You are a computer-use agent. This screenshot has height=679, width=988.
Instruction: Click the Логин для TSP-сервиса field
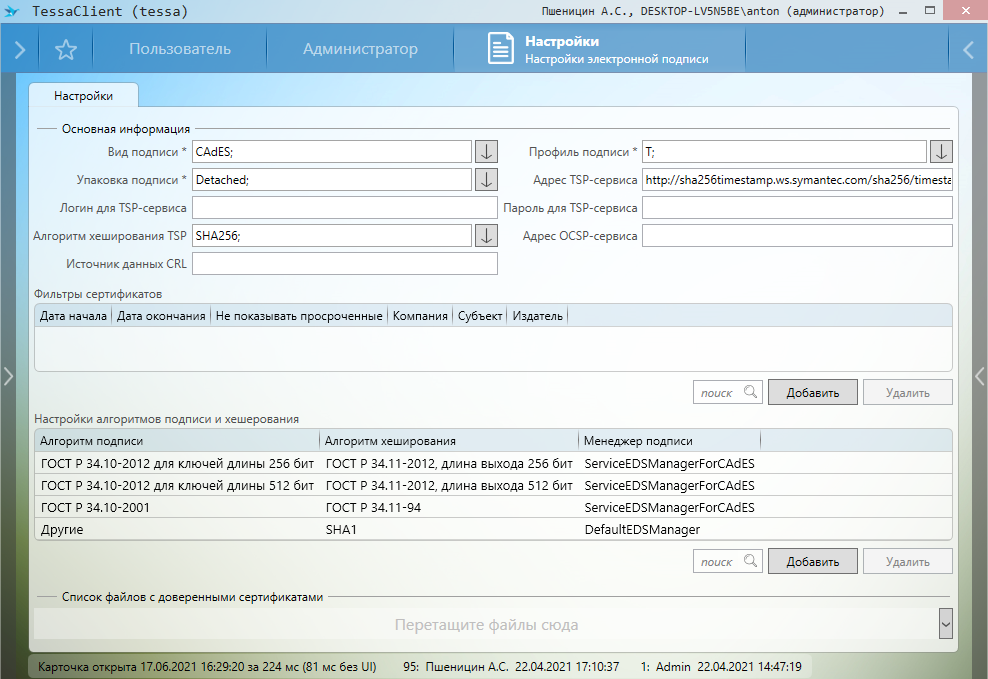(x=344, y=208)
